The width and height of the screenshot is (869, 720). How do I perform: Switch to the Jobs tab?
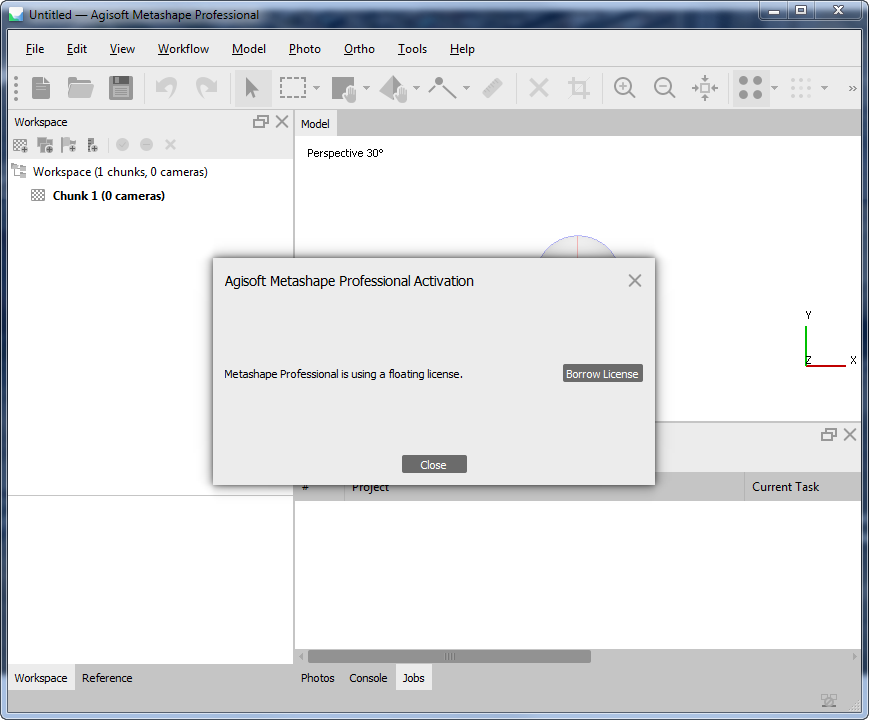[x=413, y=678]
